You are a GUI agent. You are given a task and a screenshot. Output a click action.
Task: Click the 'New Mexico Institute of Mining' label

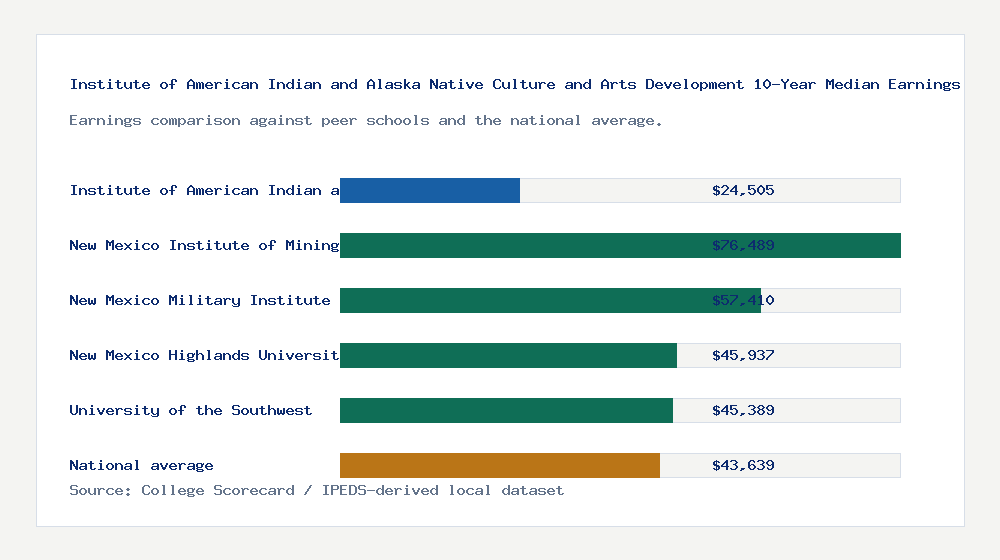coord(204,245)
